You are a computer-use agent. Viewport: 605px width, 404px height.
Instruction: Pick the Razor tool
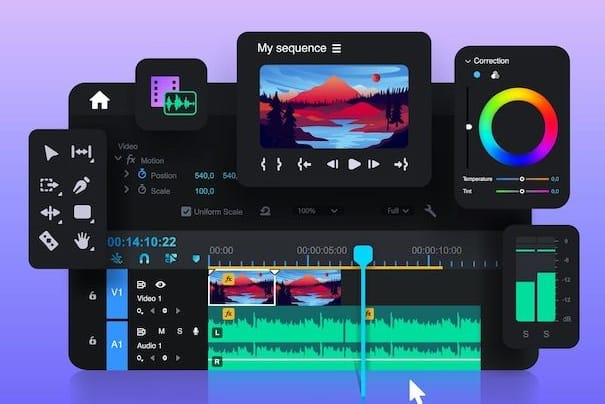click(x=49, y=240)
